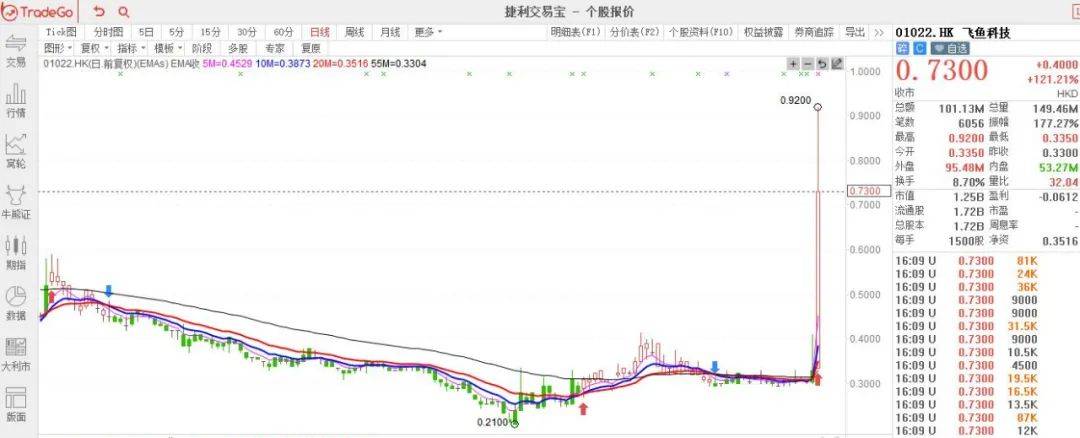Click the 20M=0.3516 EMA legend
This screenshot has height=438, width=1080.
click(x=340, y=63)
